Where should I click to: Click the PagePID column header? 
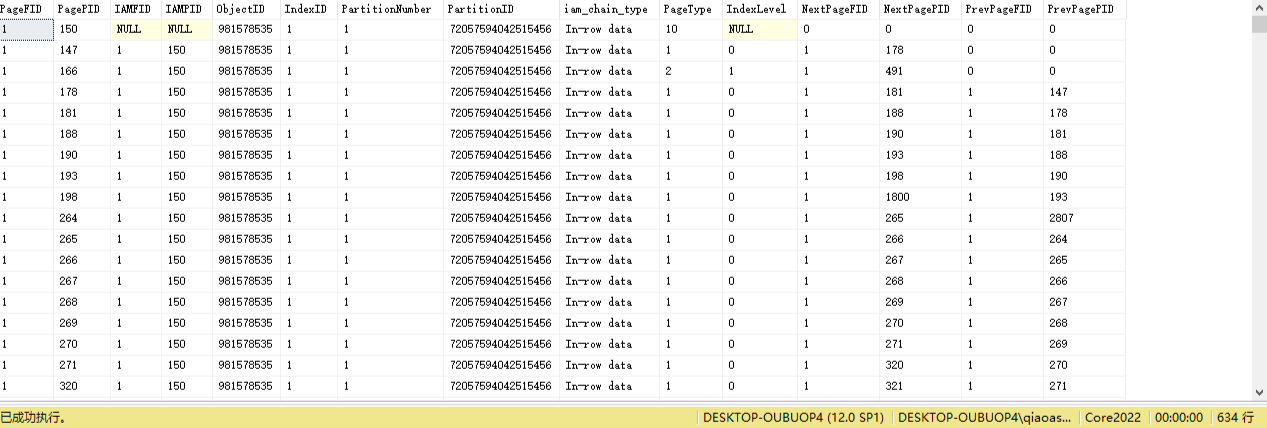[x=83, y=8]
